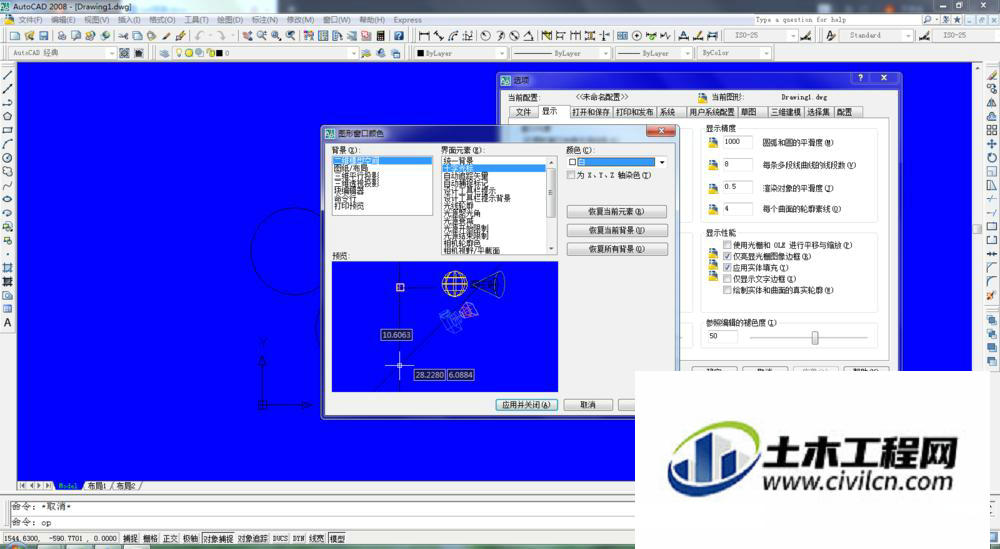Open the layer list dropdown
1000x549 pixels.
[354, 53]
